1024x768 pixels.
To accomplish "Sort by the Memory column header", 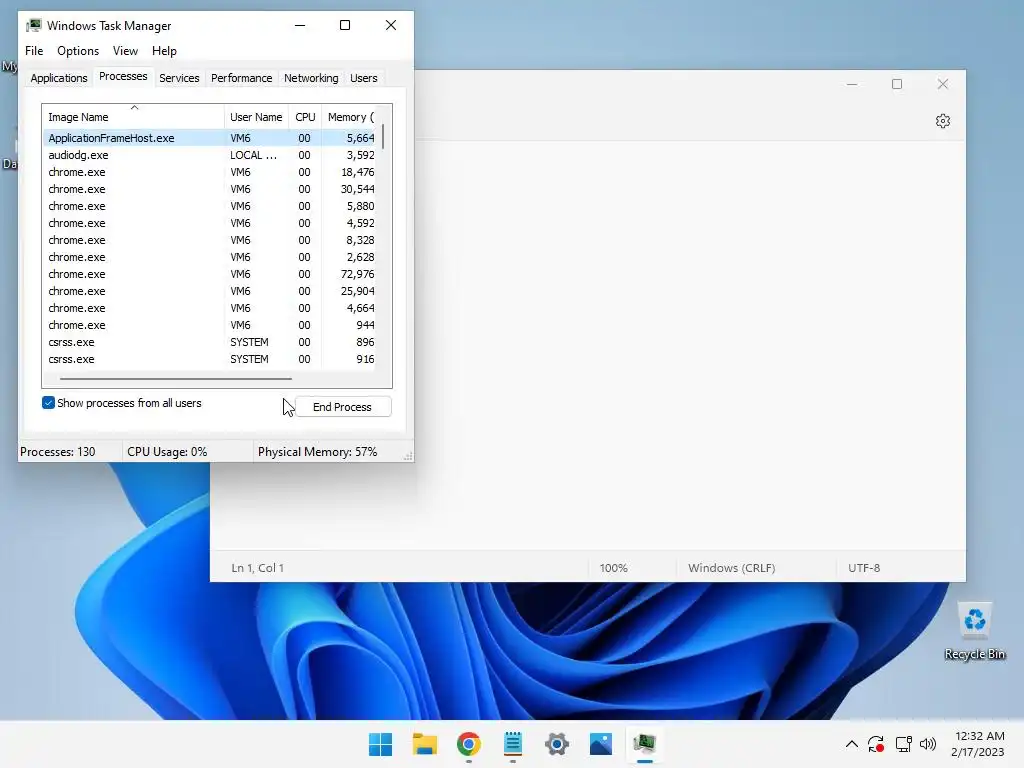I will (x=351, y=117).
